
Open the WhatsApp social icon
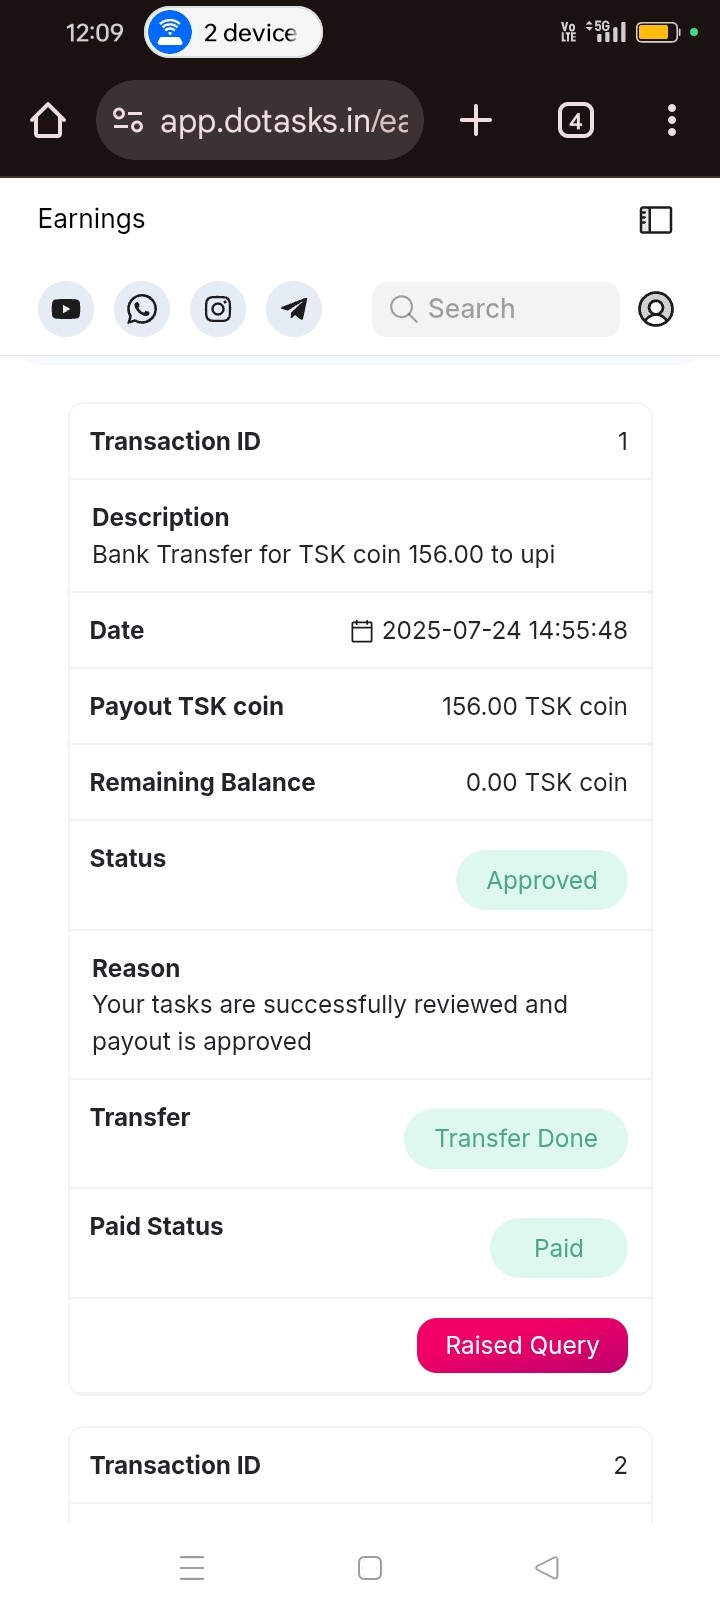tap(142, 309)
